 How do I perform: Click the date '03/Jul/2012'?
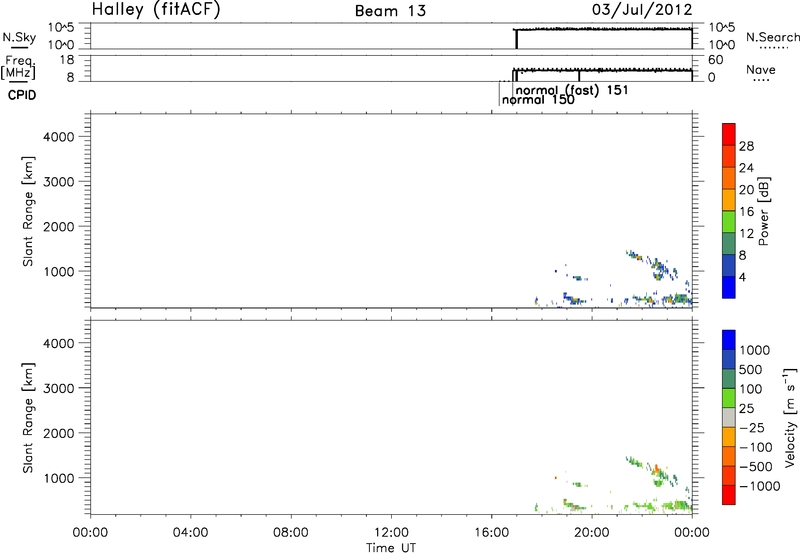point(642,10)
